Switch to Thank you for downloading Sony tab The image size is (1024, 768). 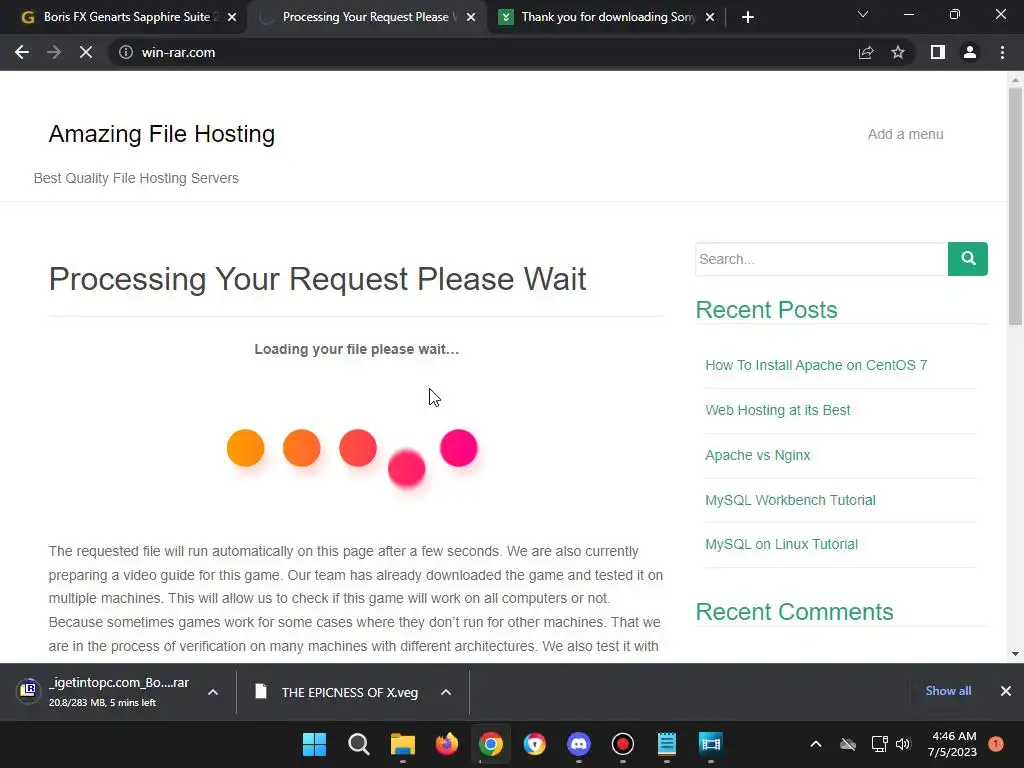point(607,17)
